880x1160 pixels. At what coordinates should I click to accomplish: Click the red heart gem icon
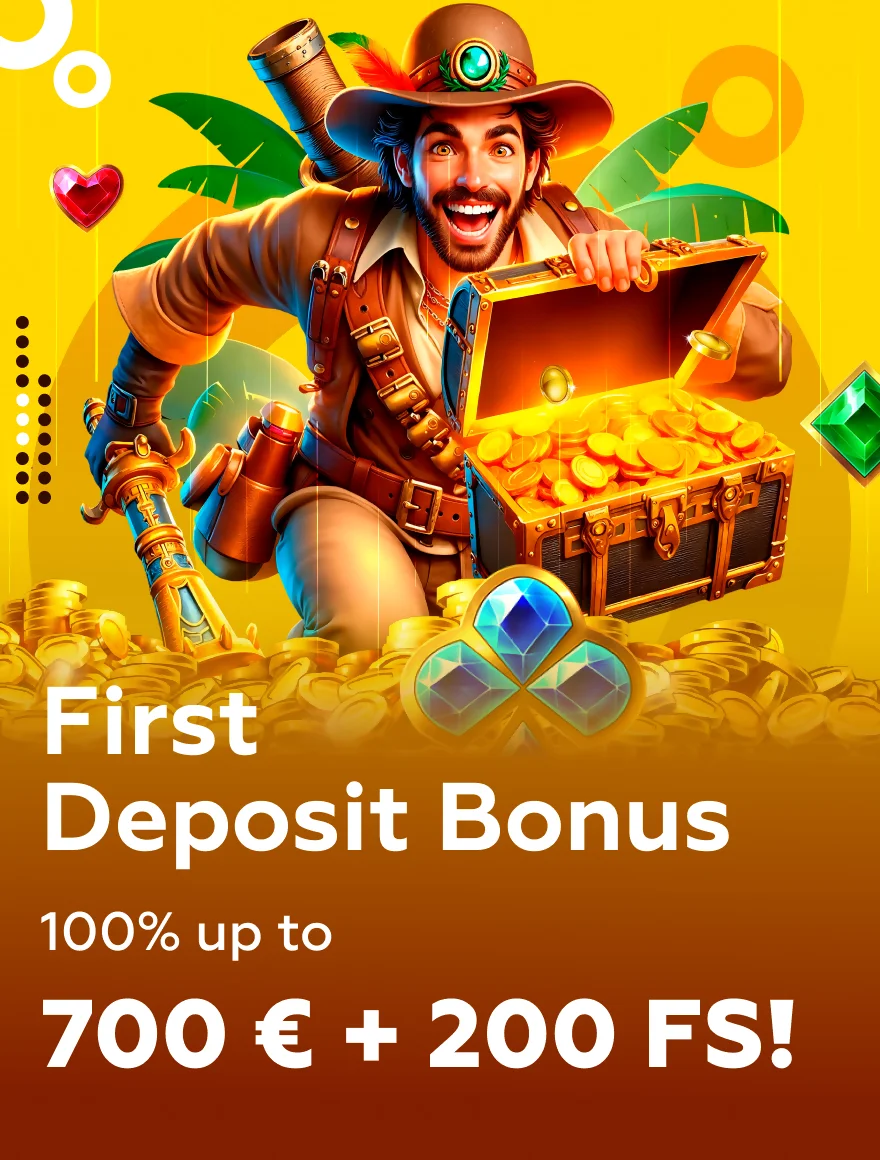click(x=87, y=195)
